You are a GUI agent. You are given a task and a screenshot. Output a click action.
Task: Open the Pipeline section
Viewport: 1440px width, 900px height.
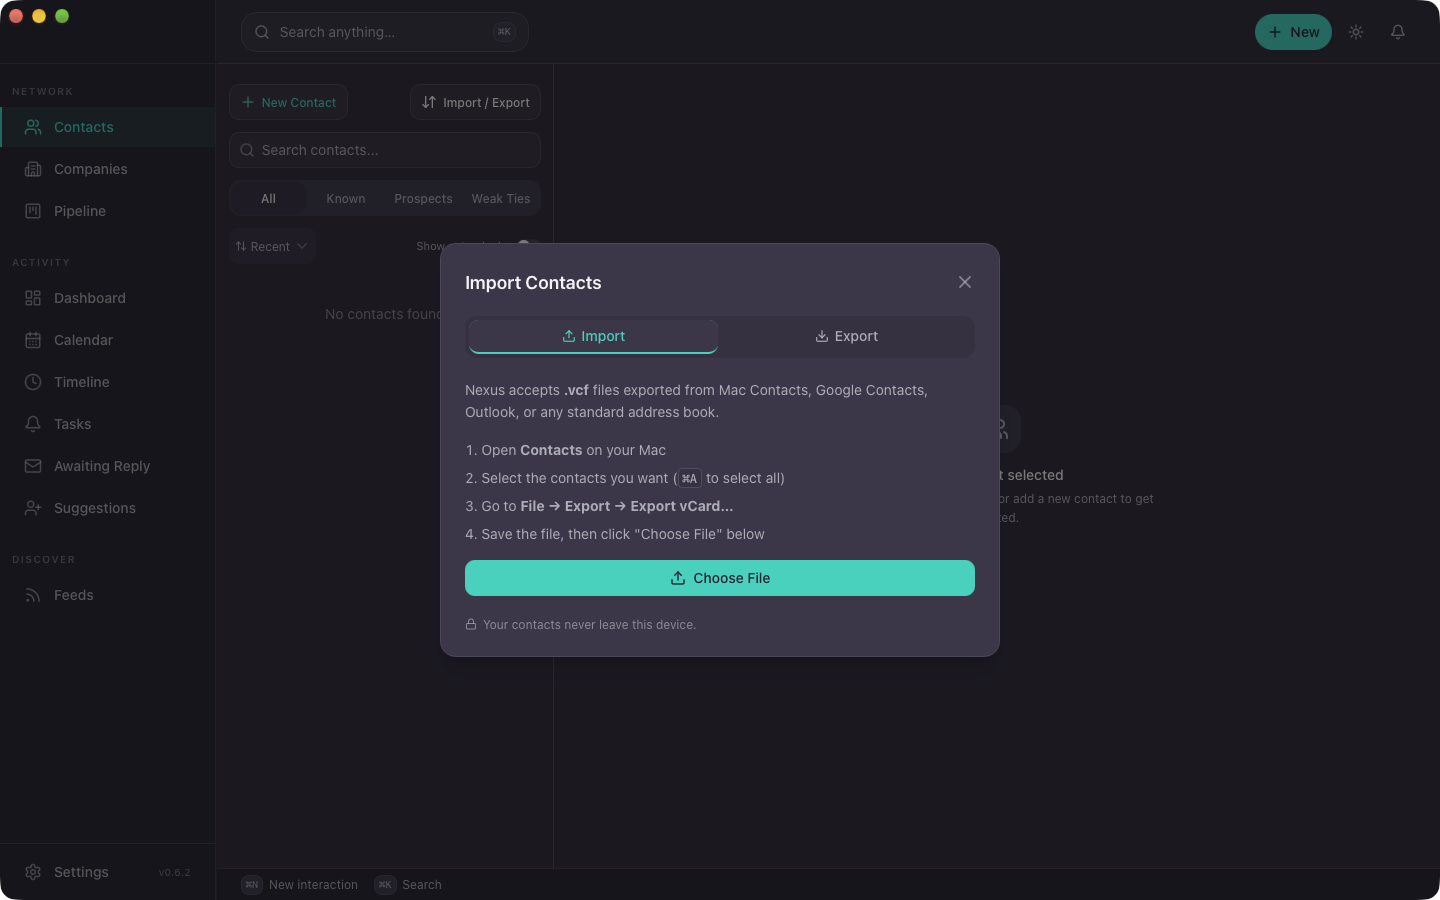(108, 211)
